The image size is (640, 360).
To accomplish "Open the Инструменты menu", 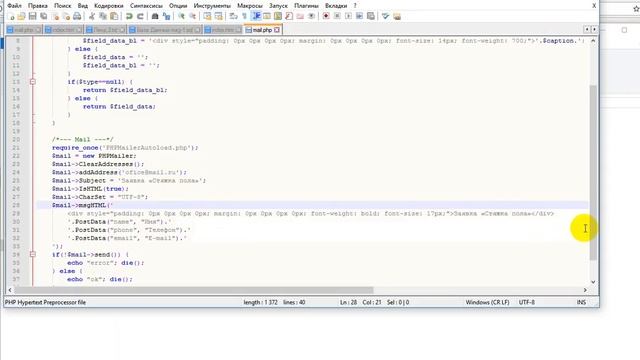I will click(212, 6).
